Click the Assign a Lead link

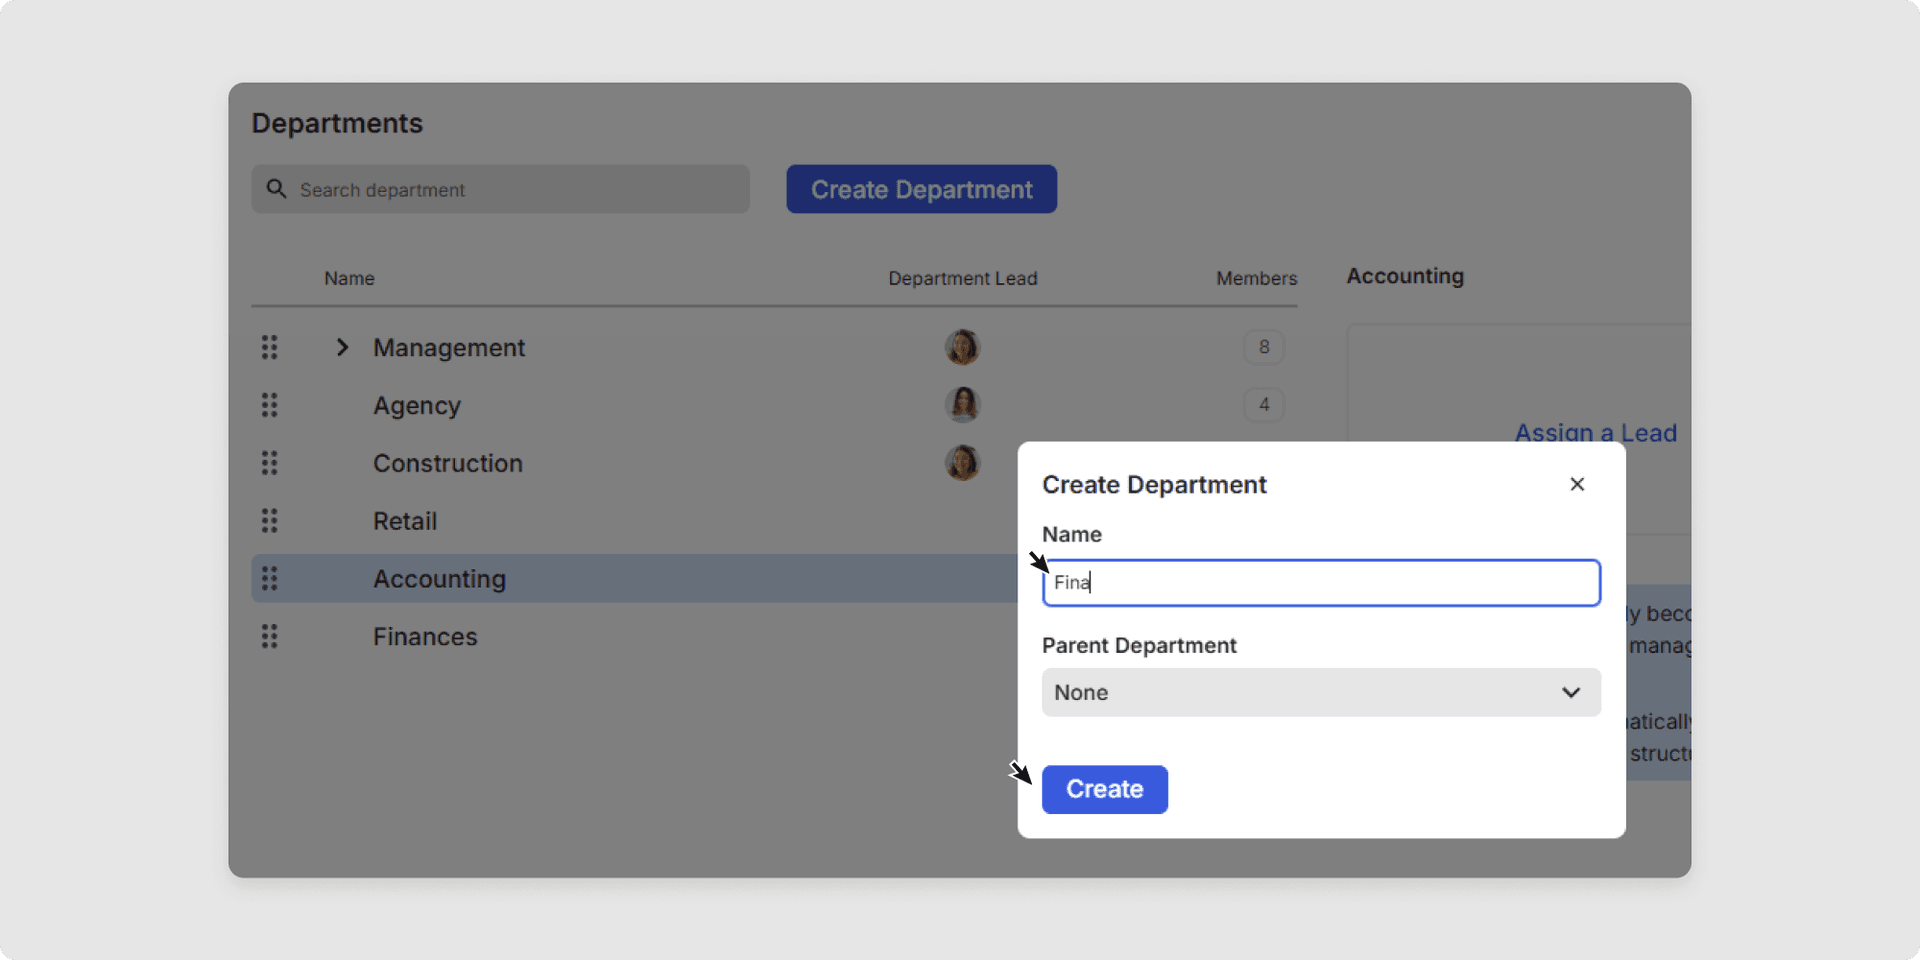click(x=1594, y=433)
